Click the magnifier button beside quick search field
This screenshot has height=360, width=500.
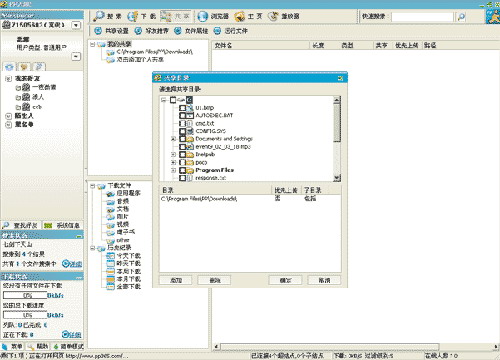pyautogui.click(x=461, y=17)
